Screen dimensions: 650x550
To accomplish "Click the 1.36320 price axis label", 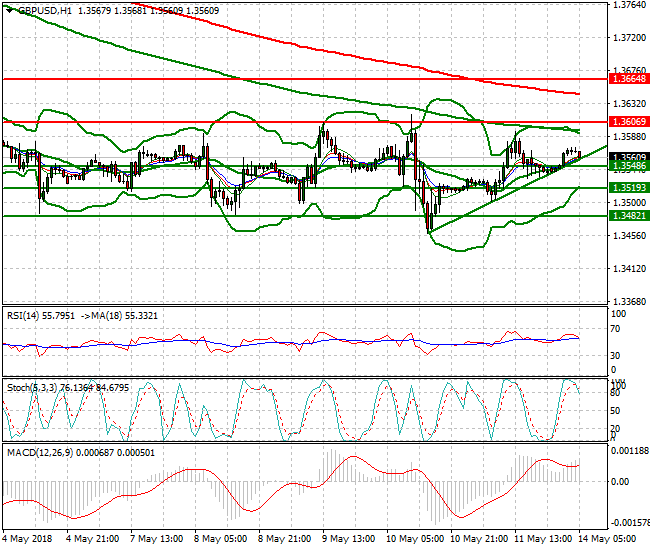I will click(629, 104).
